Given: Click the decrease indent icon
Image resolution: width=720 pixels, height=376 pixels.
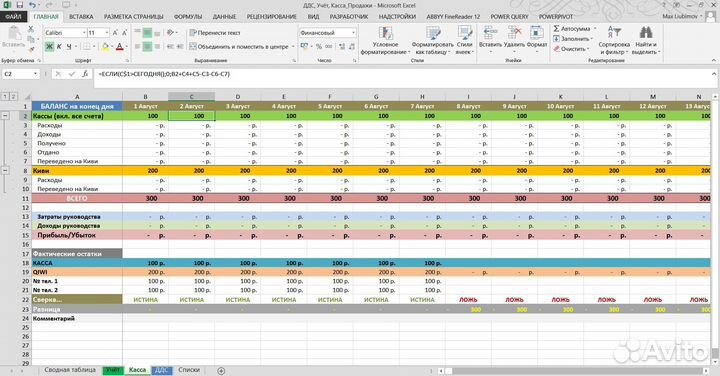Looking at the screenshot, I should point(170,46).
